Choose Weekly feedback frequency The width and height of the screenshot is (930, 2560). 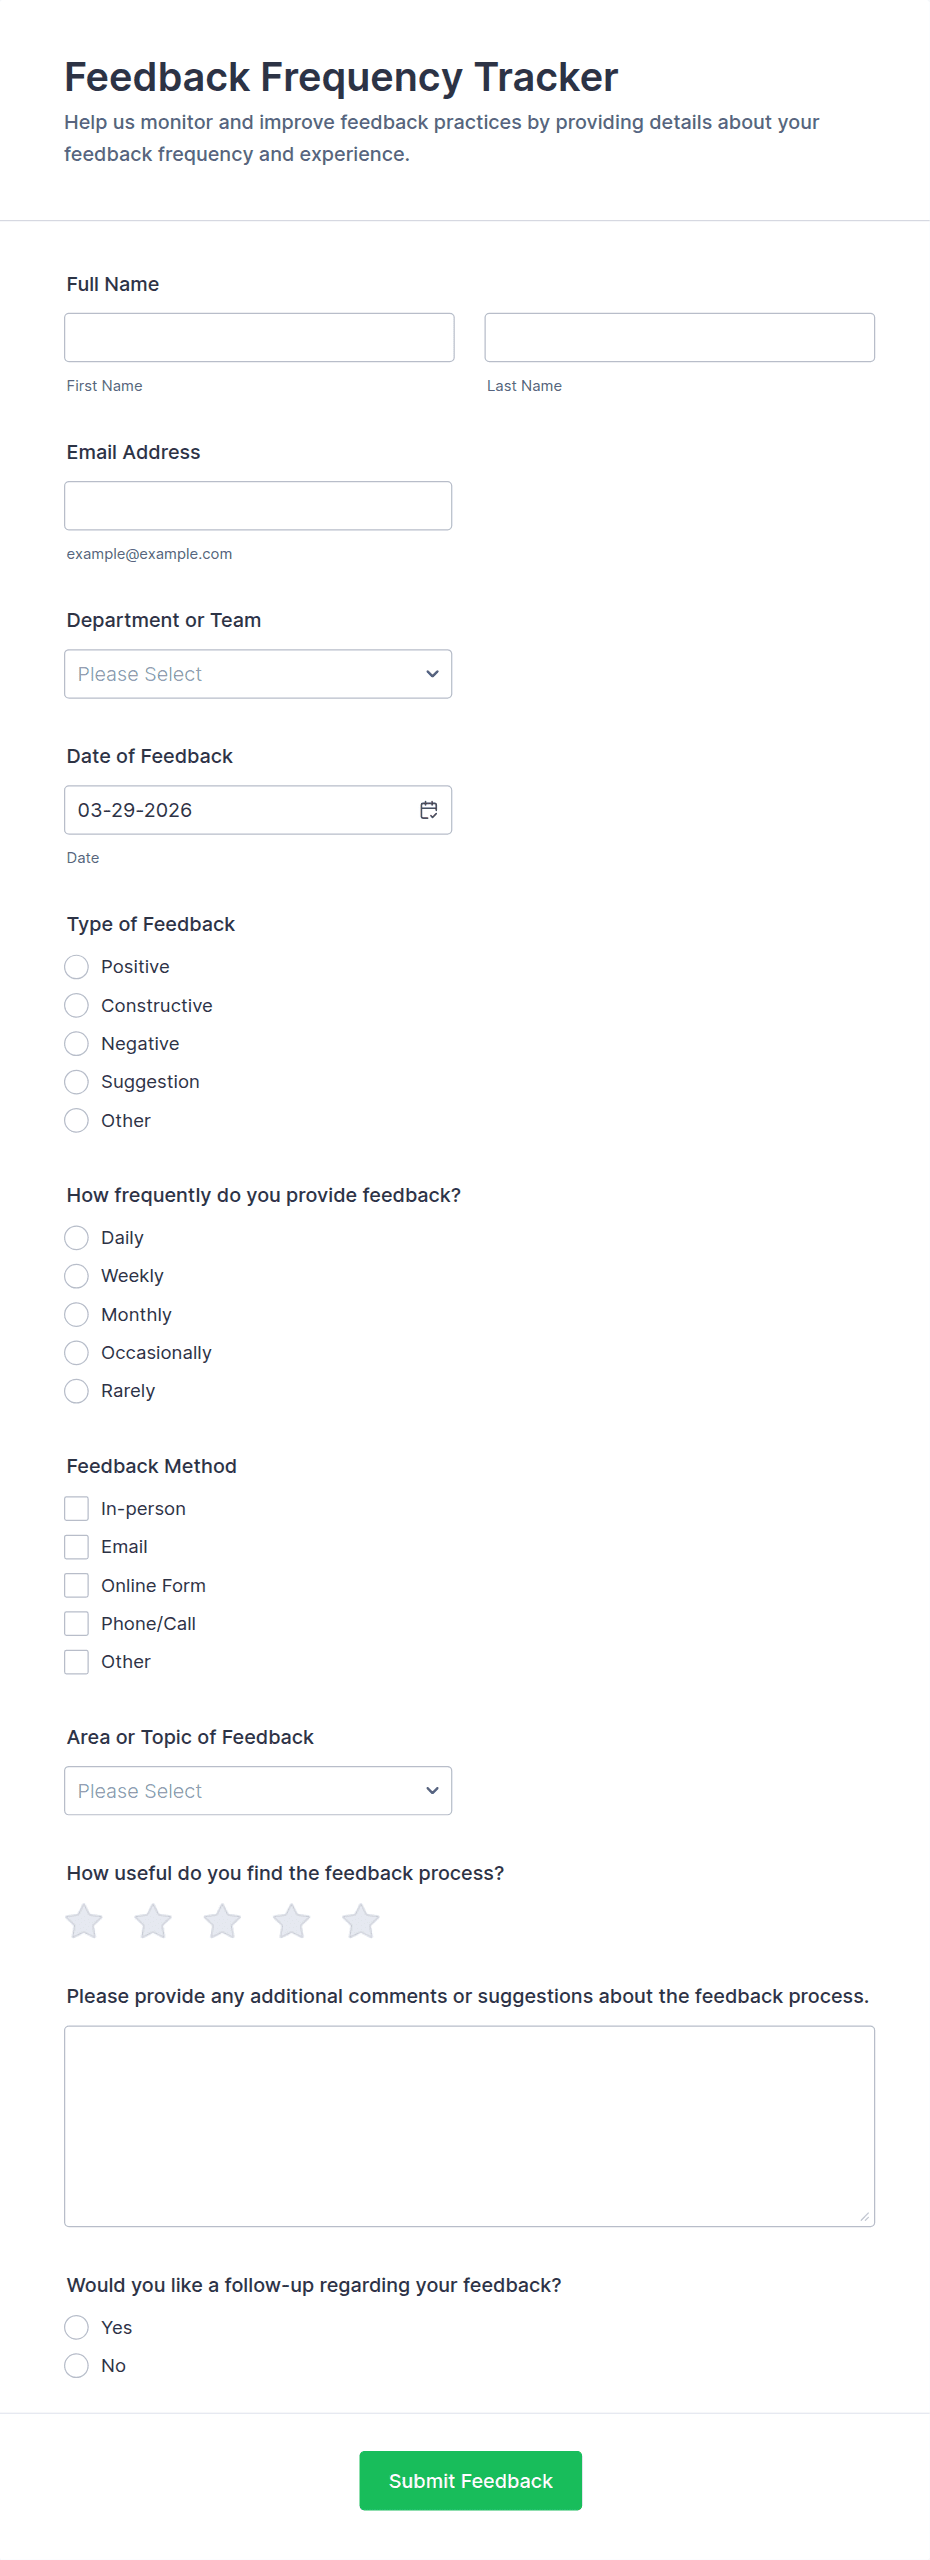[x=77, y=1276]
